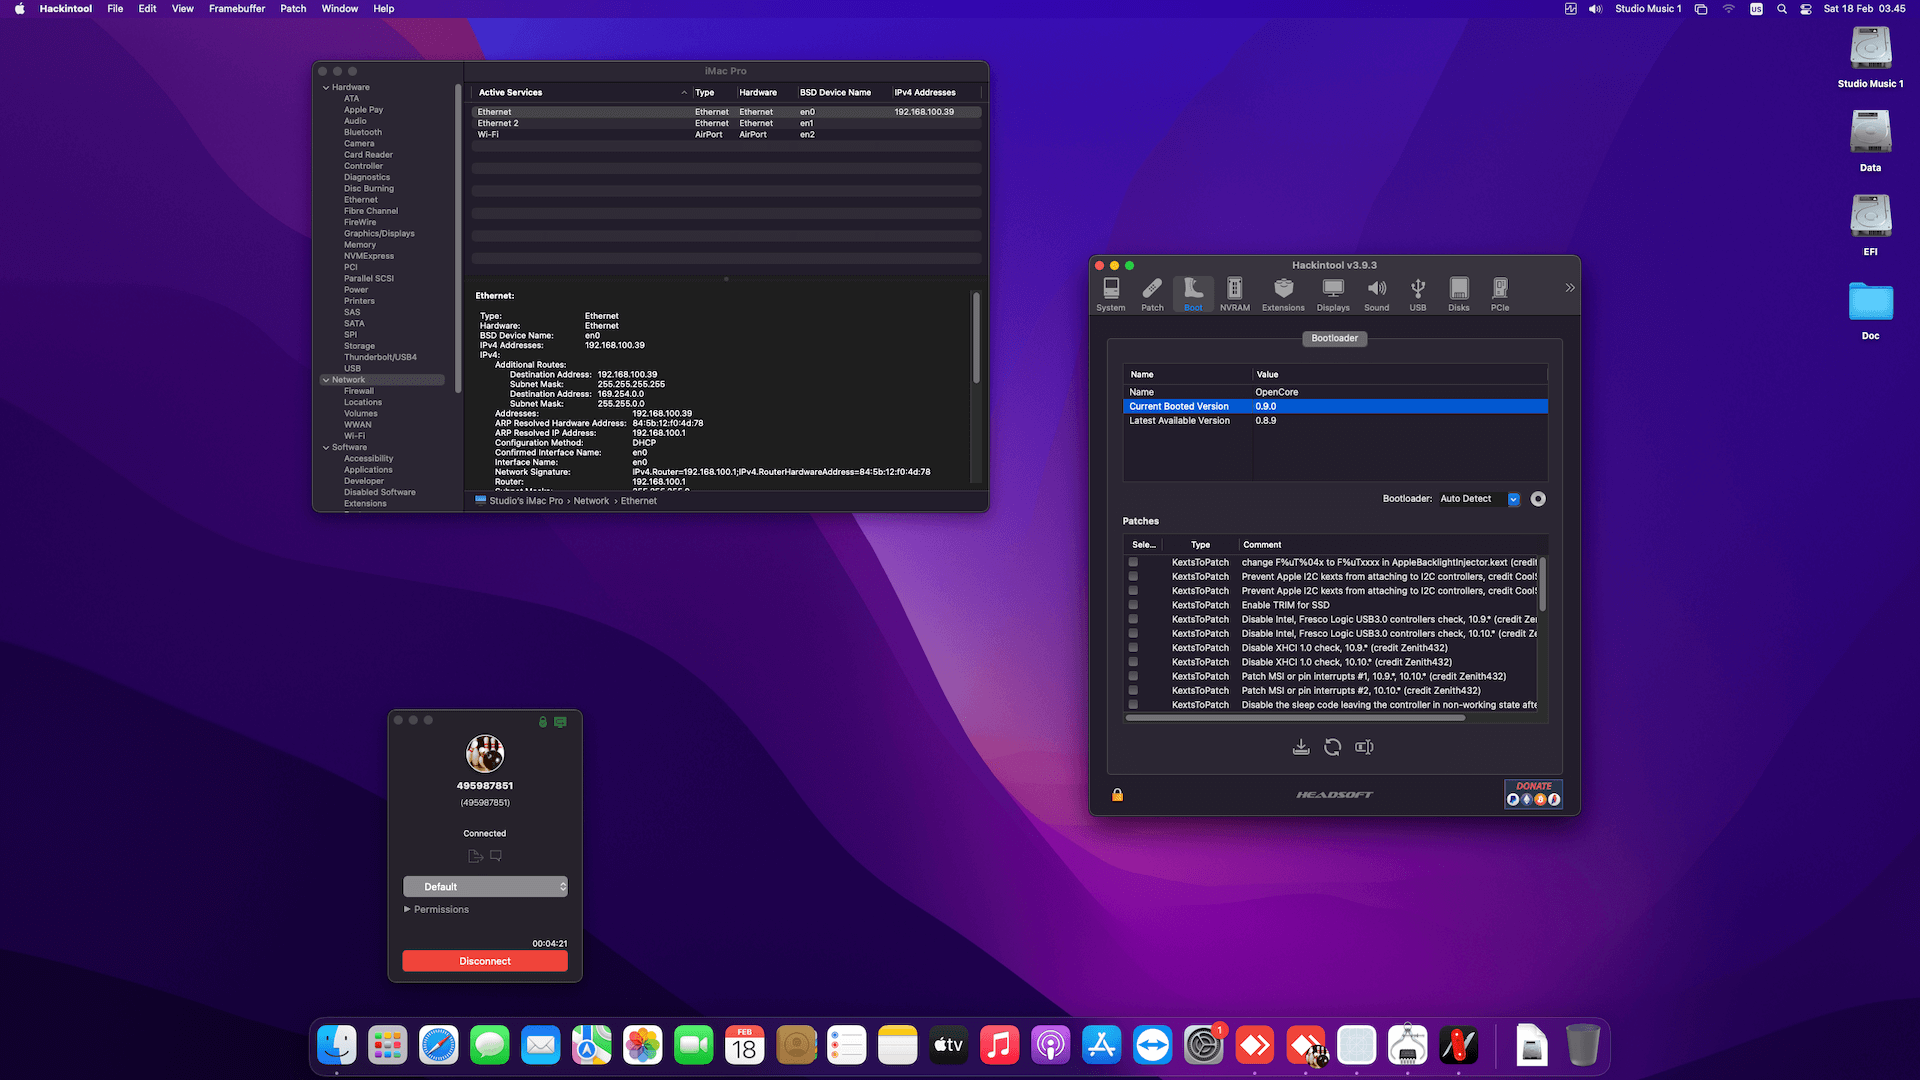Image resolution: width=1920 pixels, height=1080 pixels.
Task: Click the Donate button in Hackintool
Action: click(x=1533, y=794)
